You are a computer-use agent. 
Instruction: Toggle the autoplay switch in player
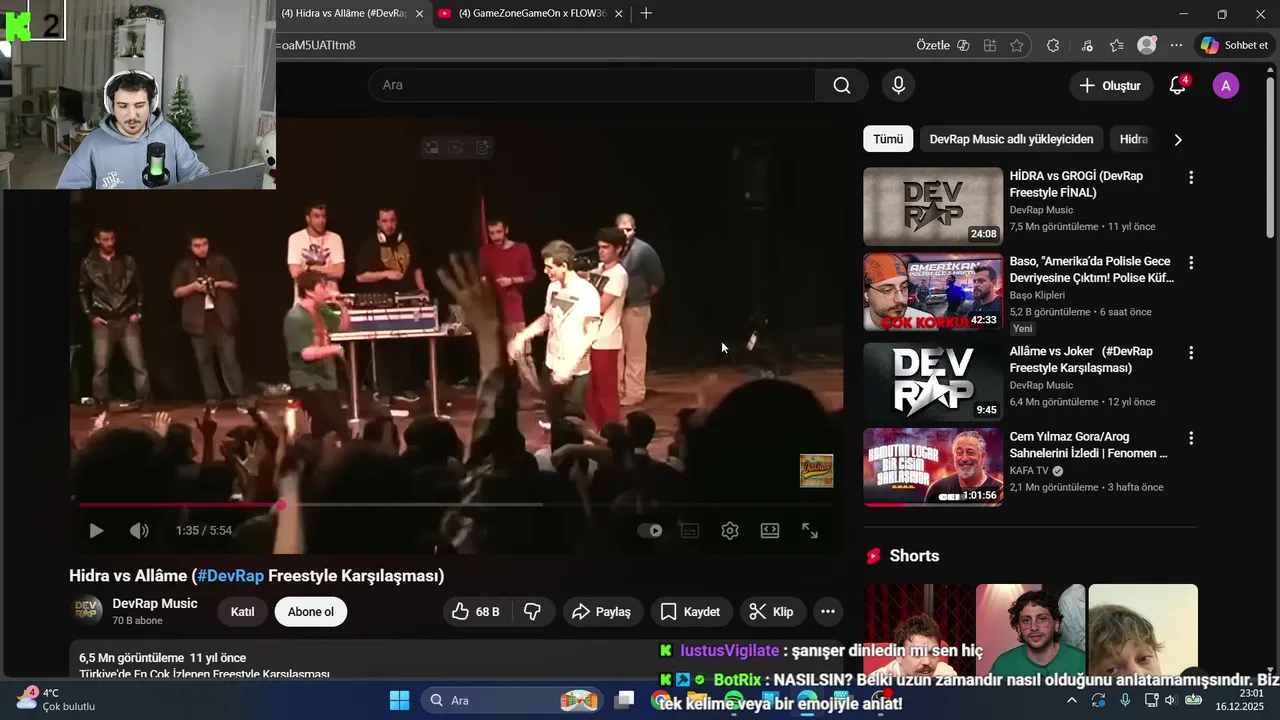650,531
